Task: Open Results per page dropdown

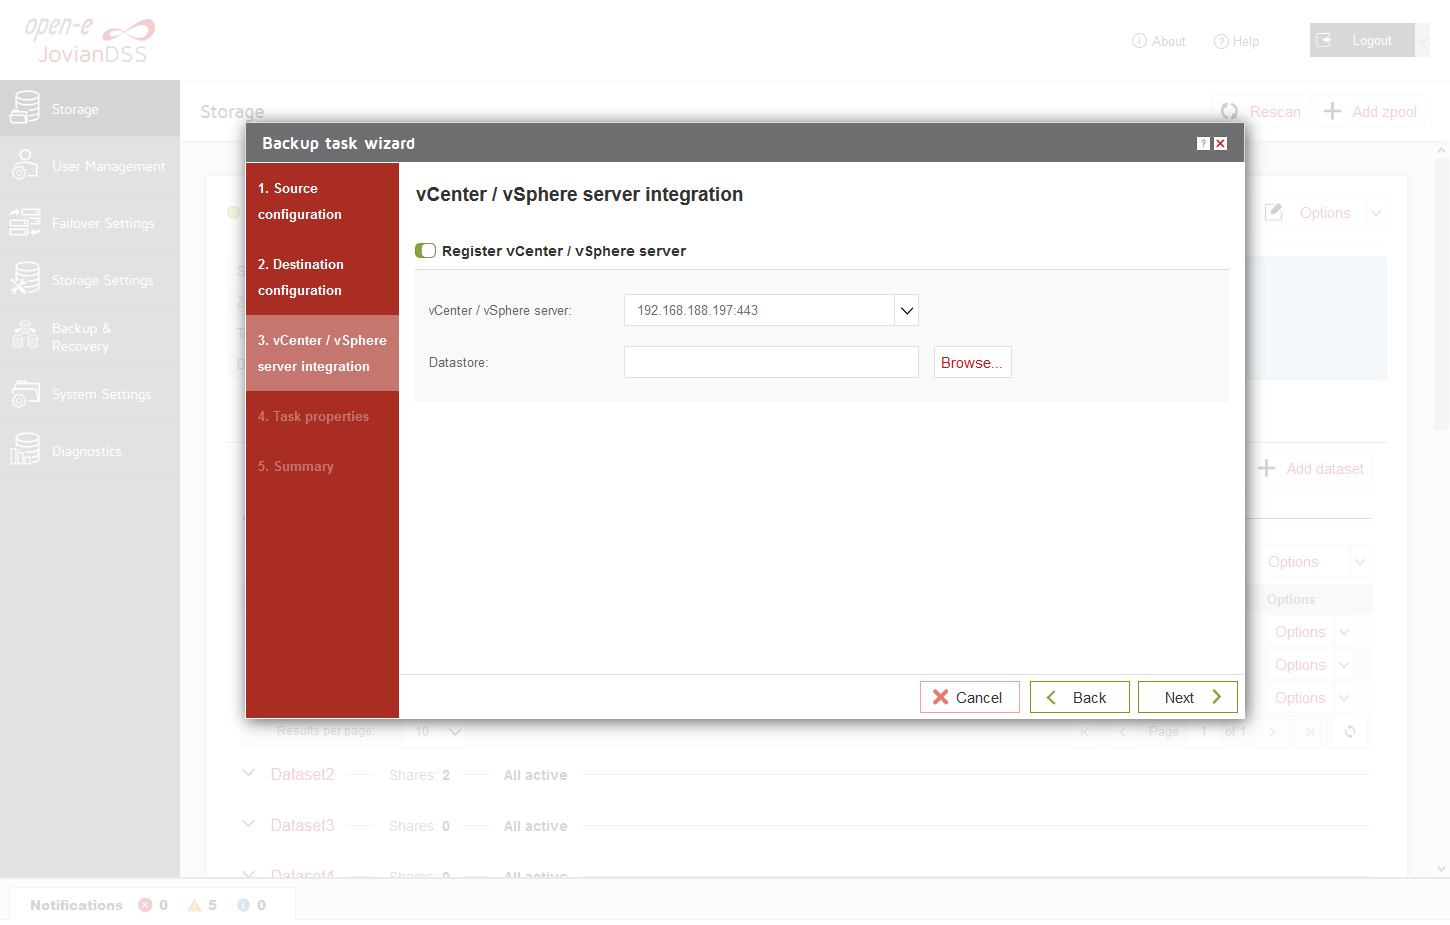Action: 455,731
